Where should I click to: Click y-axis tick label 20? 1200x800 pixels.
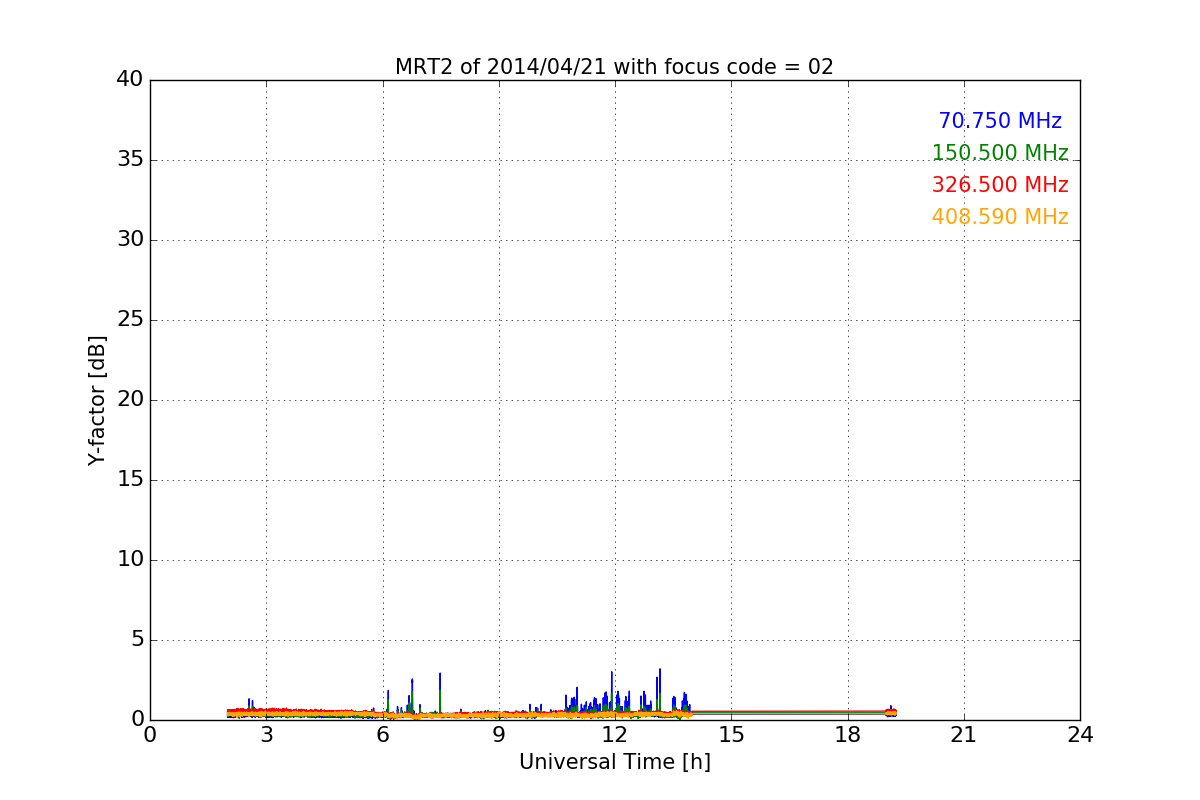[130, 400]
